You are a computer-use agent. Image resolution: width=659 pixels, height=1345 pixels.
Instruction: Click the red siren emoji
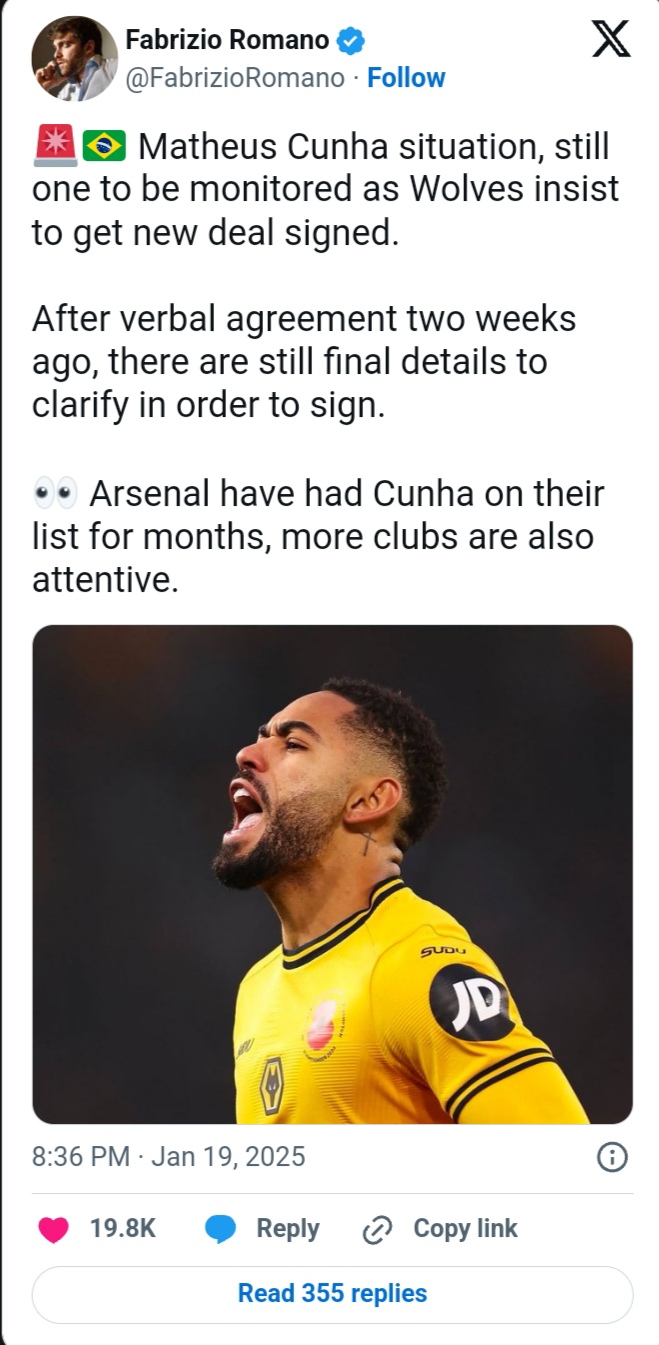click(x=54, y=147)
